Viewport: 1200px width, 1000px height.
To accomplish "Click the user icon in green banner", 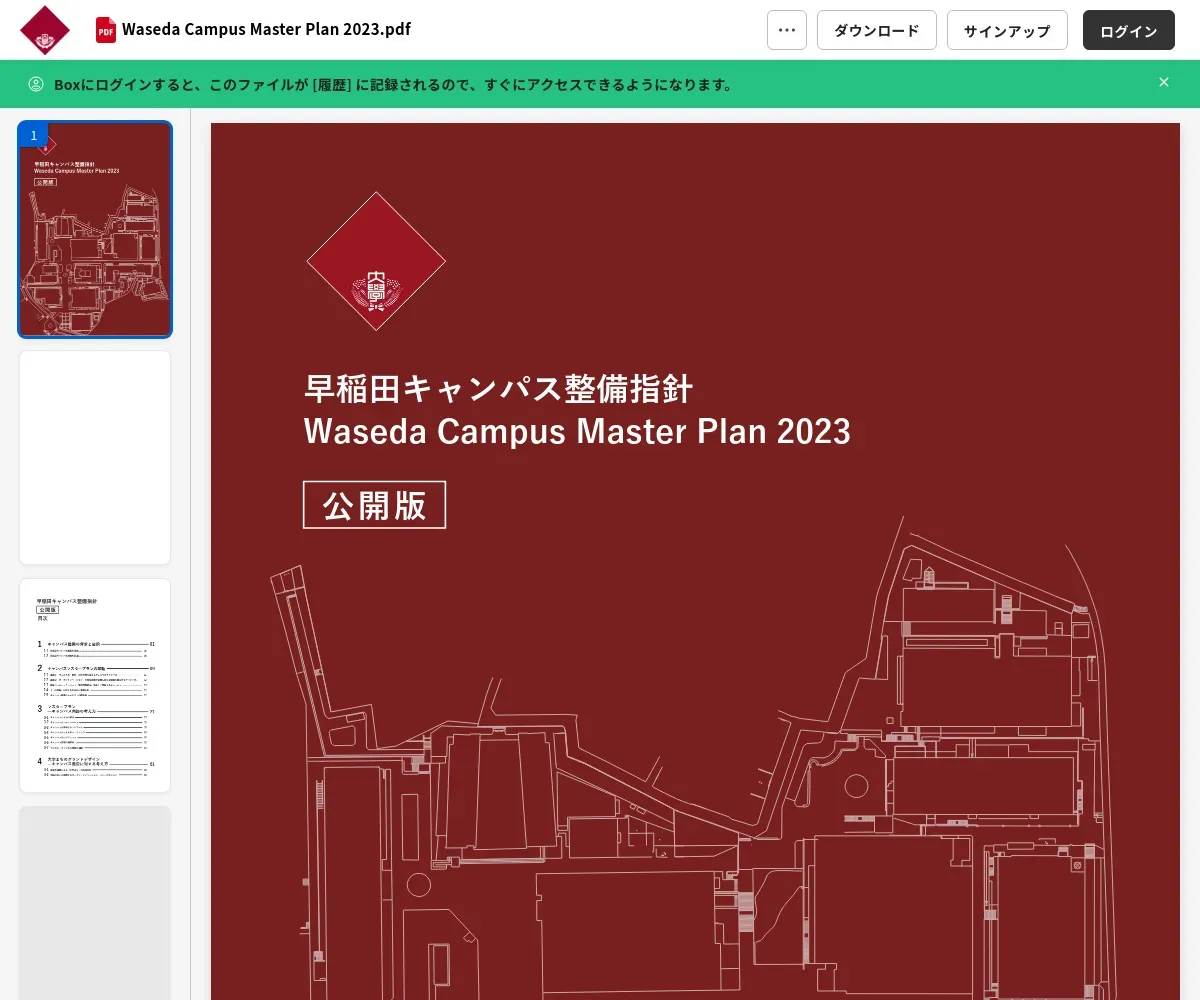I will 36,84.
